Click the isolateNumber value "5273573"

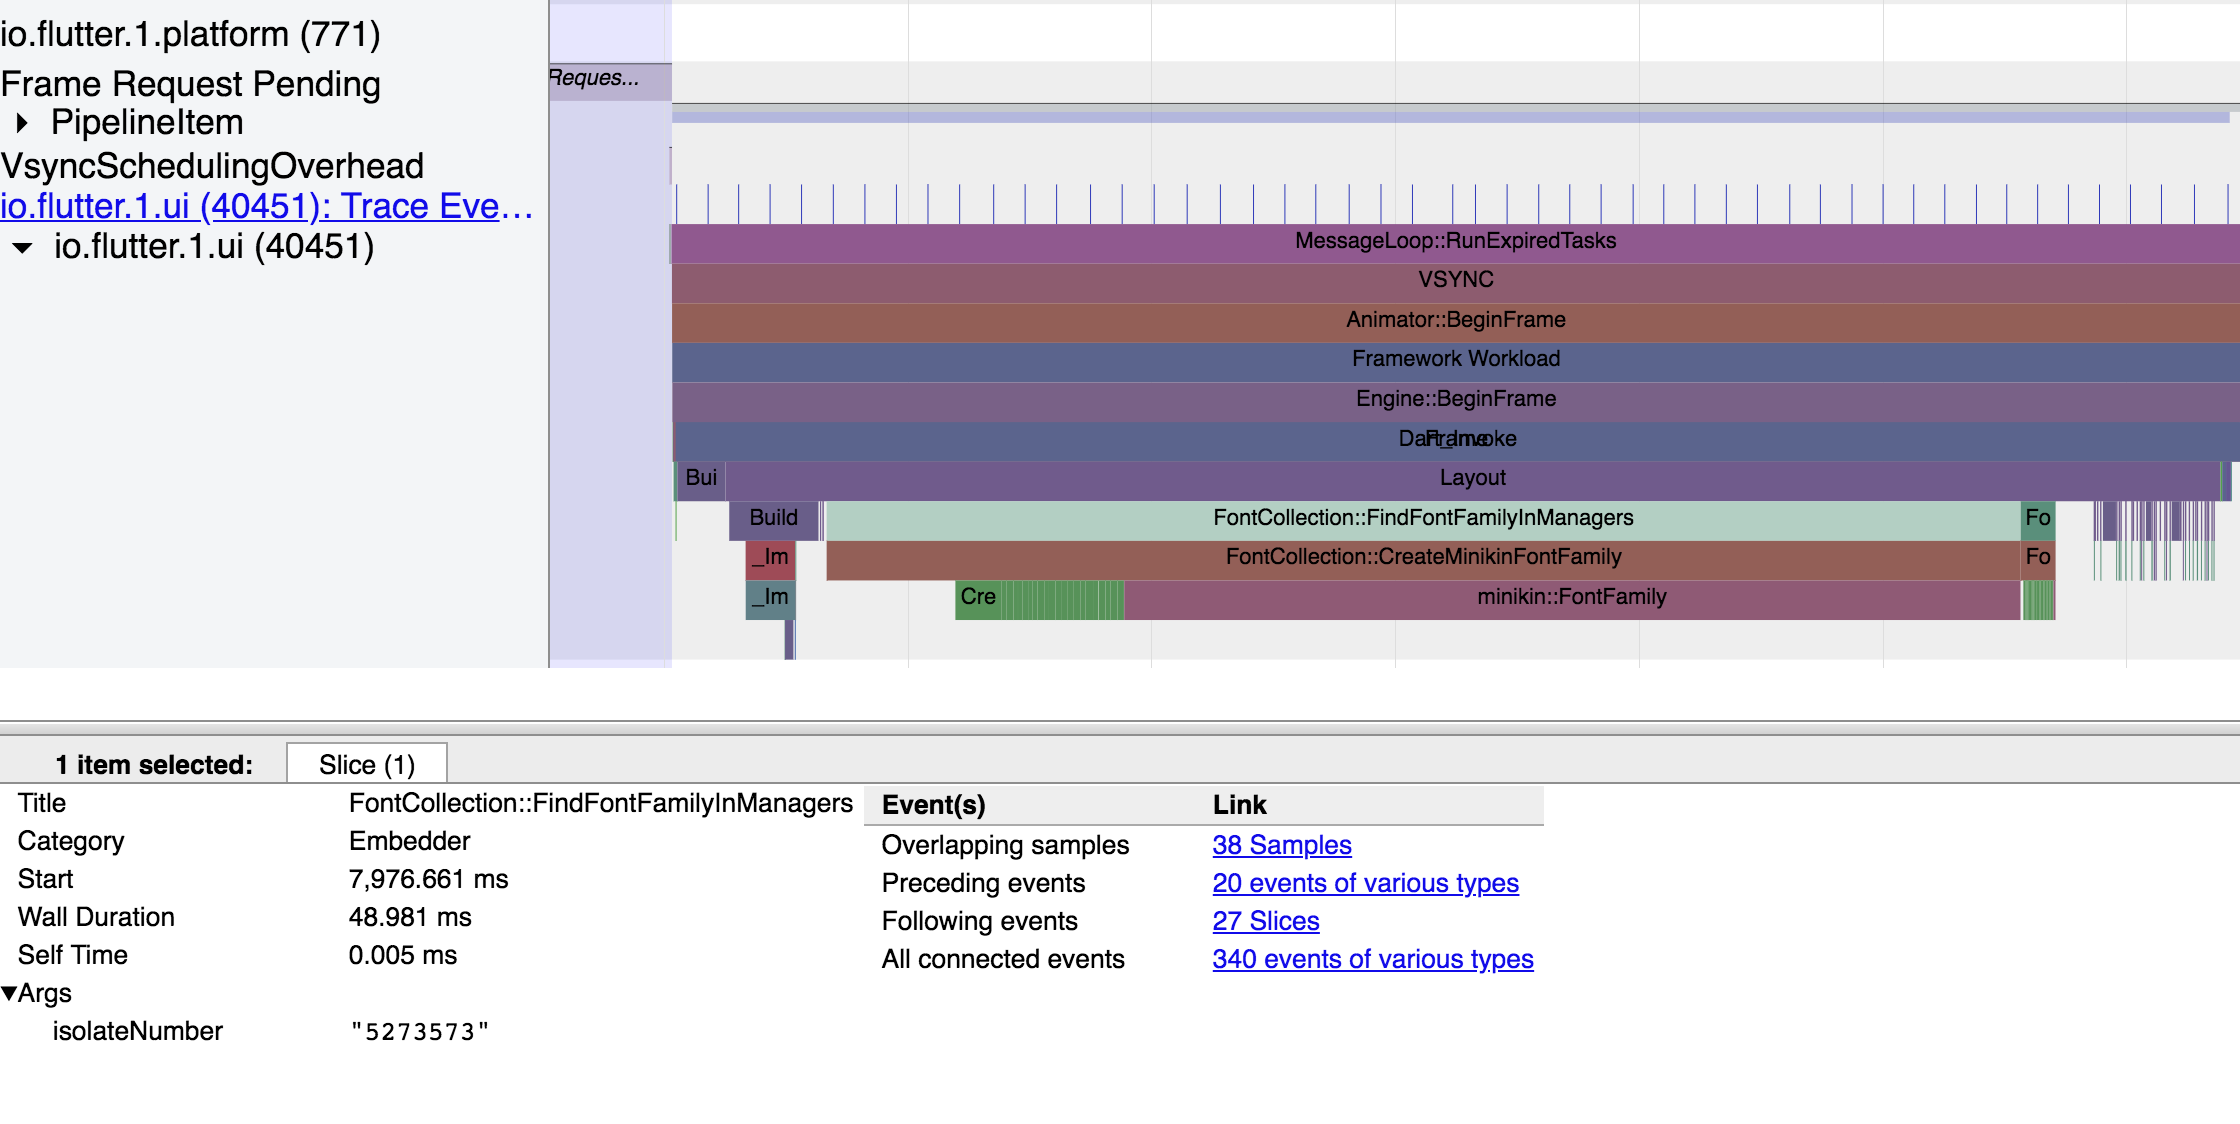[x=420, y=1032]
